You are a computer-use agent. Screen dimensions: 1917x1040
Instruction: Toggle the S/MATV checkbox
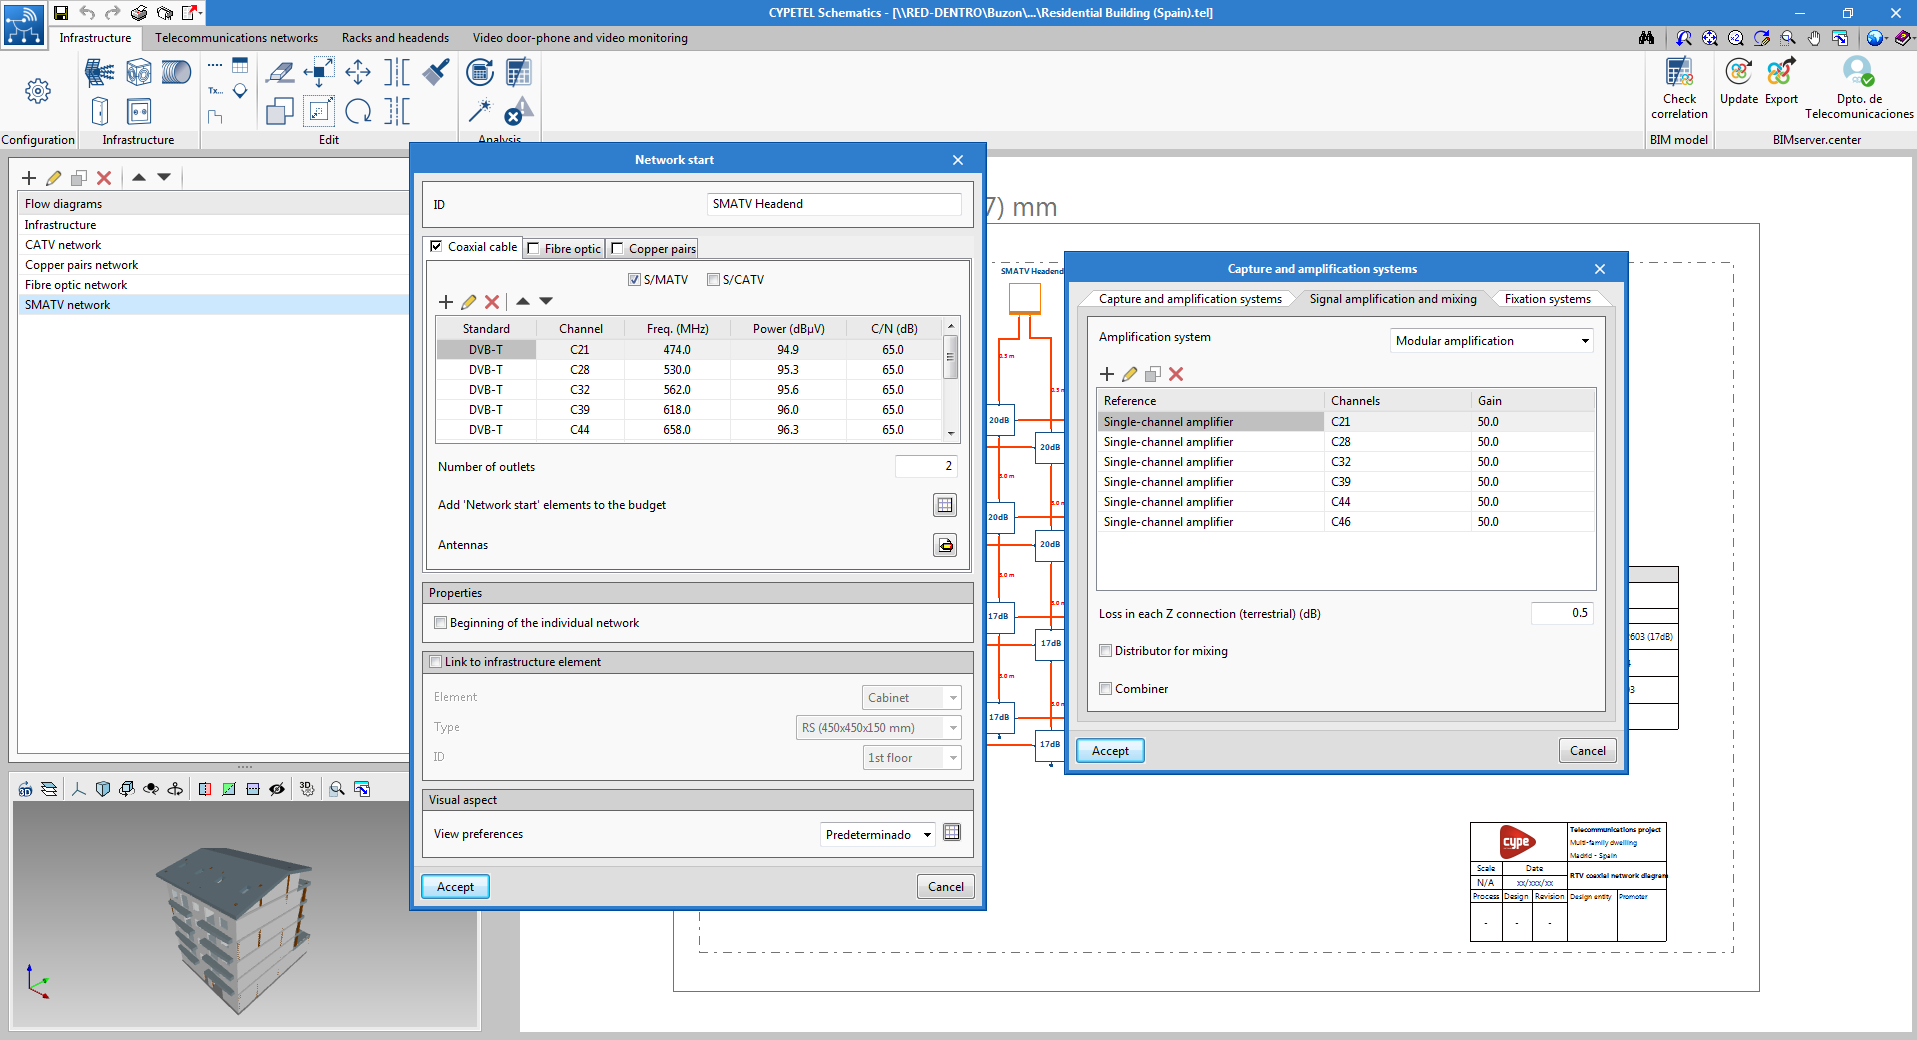point(634,280)
